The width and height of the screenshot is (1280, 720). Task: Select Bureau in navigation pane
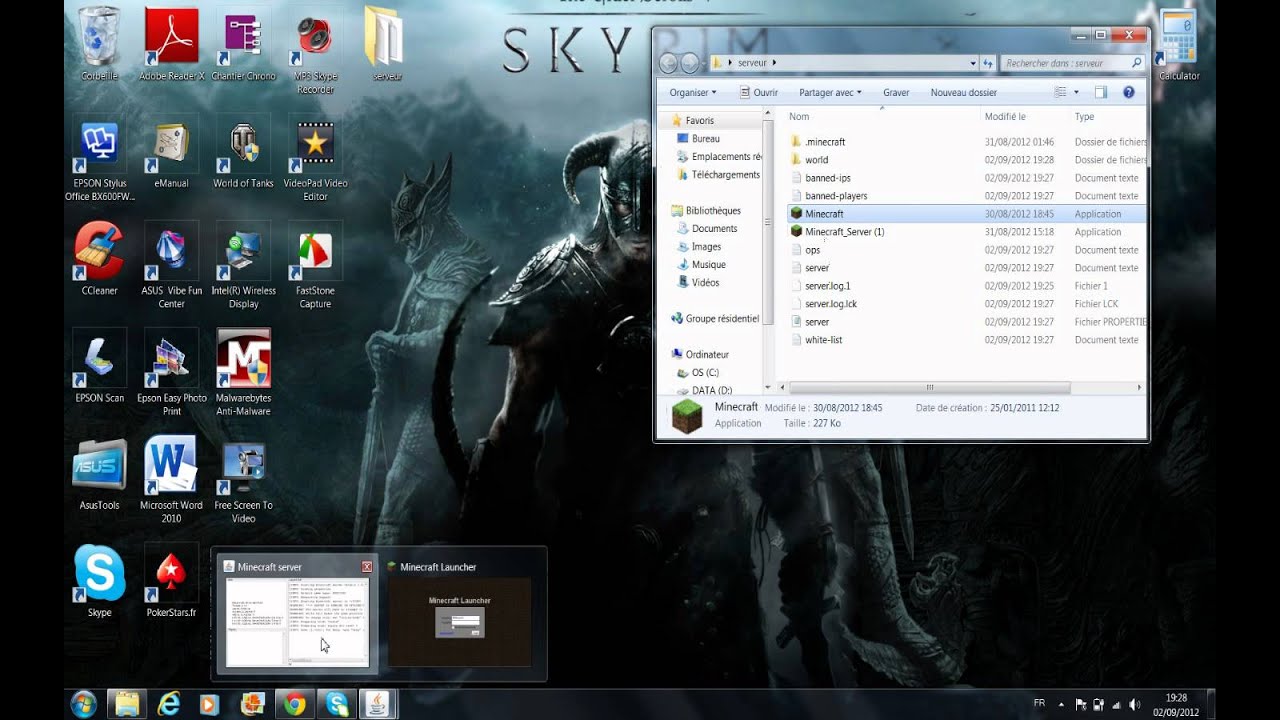click(706, 138)
